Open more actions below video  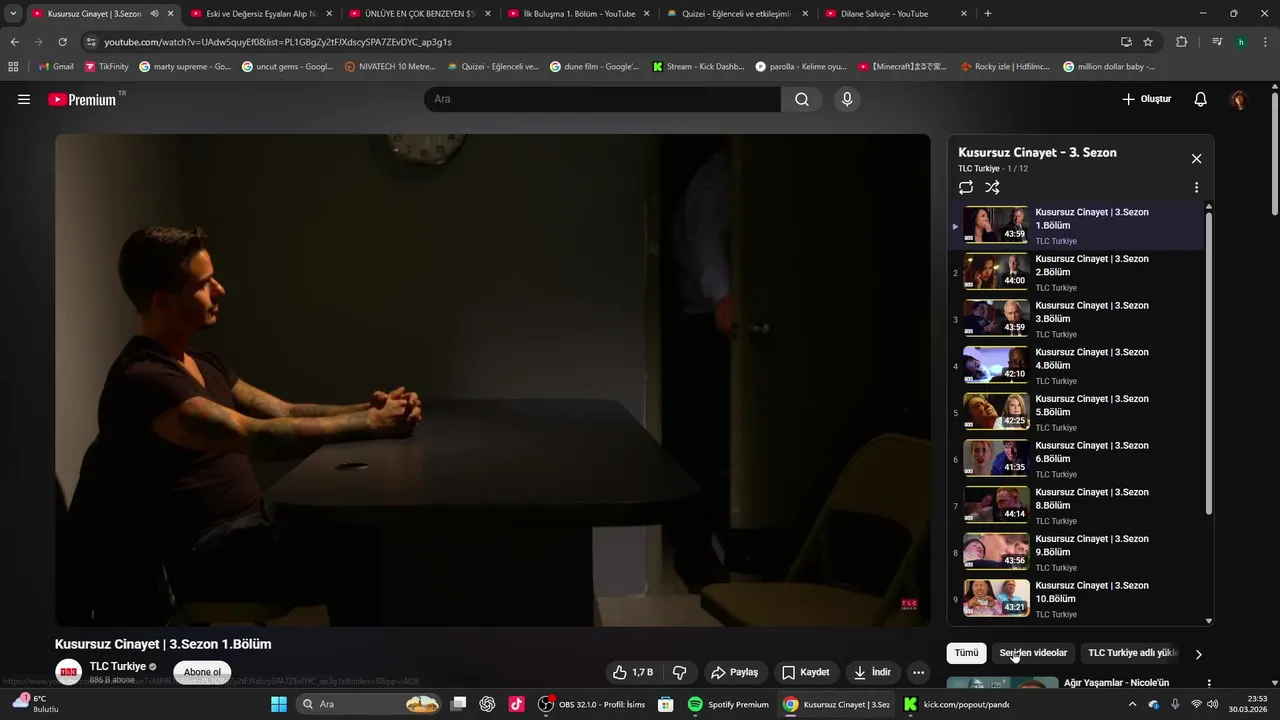coord(918,672)
